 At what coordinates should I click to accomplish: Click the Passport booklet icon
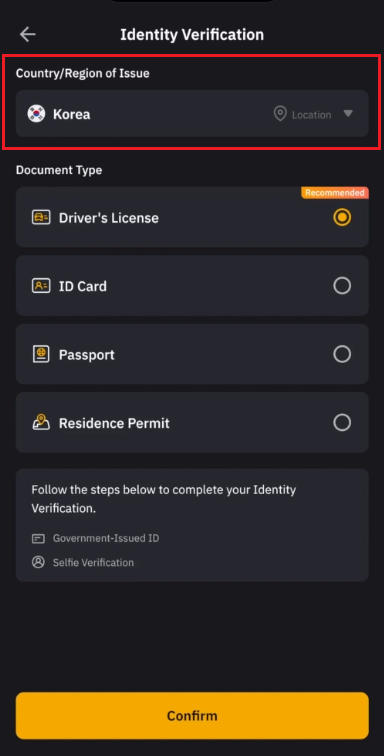[x=41, y=354]
